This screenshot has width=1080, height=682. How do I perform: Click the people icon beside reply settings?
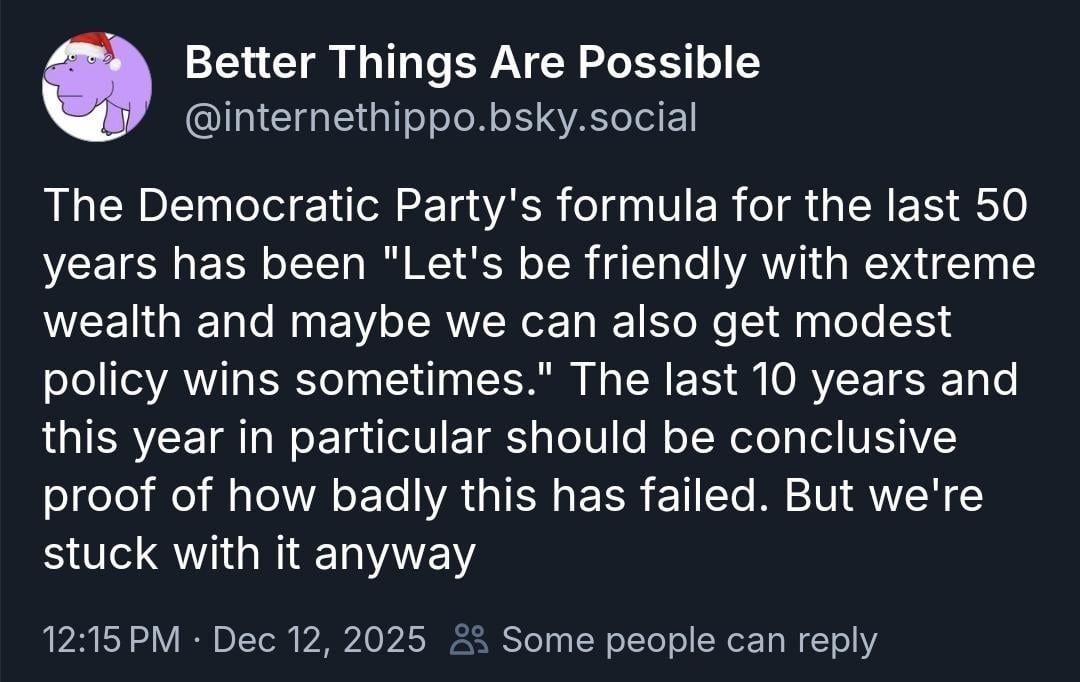[x=470, y=639]
